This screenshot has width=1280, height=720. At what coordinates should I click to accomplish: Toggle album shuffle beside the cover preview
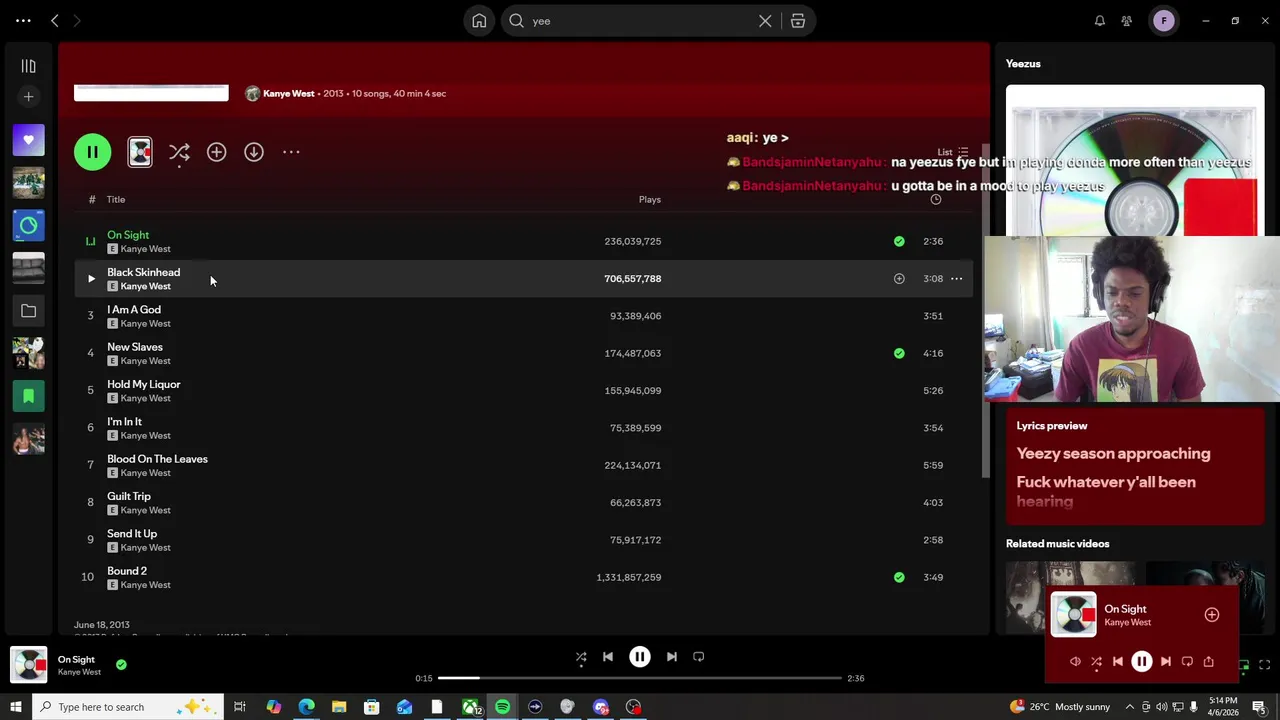[179, 152]
